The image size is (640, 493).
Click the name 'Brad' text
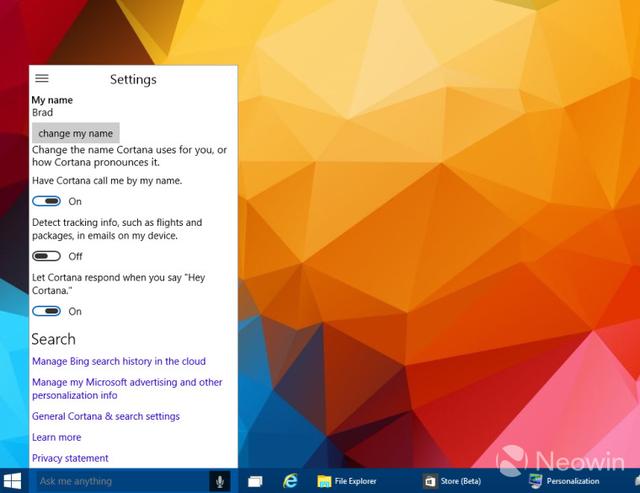[x=42, y=112]
